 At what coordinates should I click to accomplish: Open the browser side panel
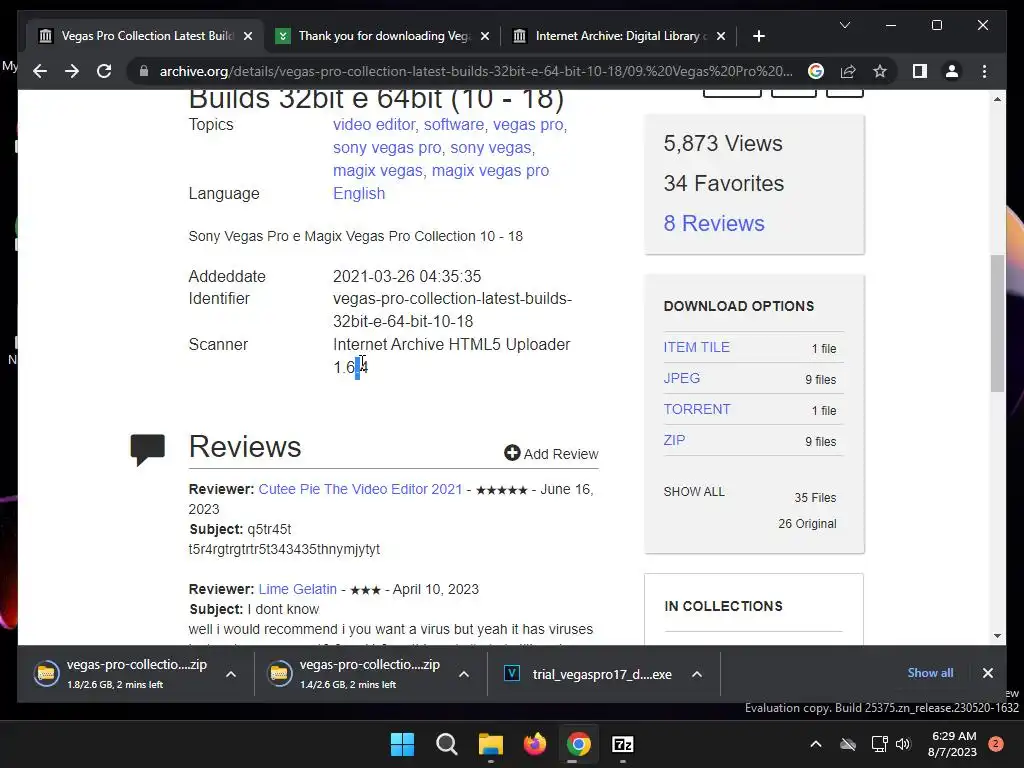[920, 71]
